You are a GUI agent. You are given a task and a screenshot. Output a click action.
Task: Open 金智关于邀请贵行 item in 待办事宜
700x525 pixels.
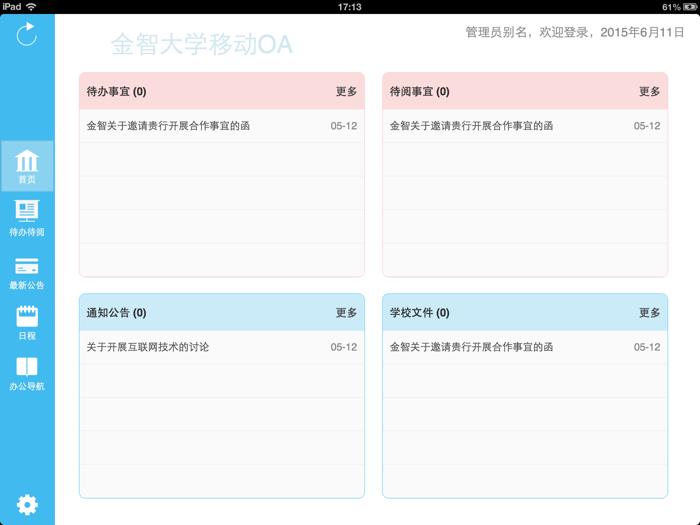[x=222, y=126]
